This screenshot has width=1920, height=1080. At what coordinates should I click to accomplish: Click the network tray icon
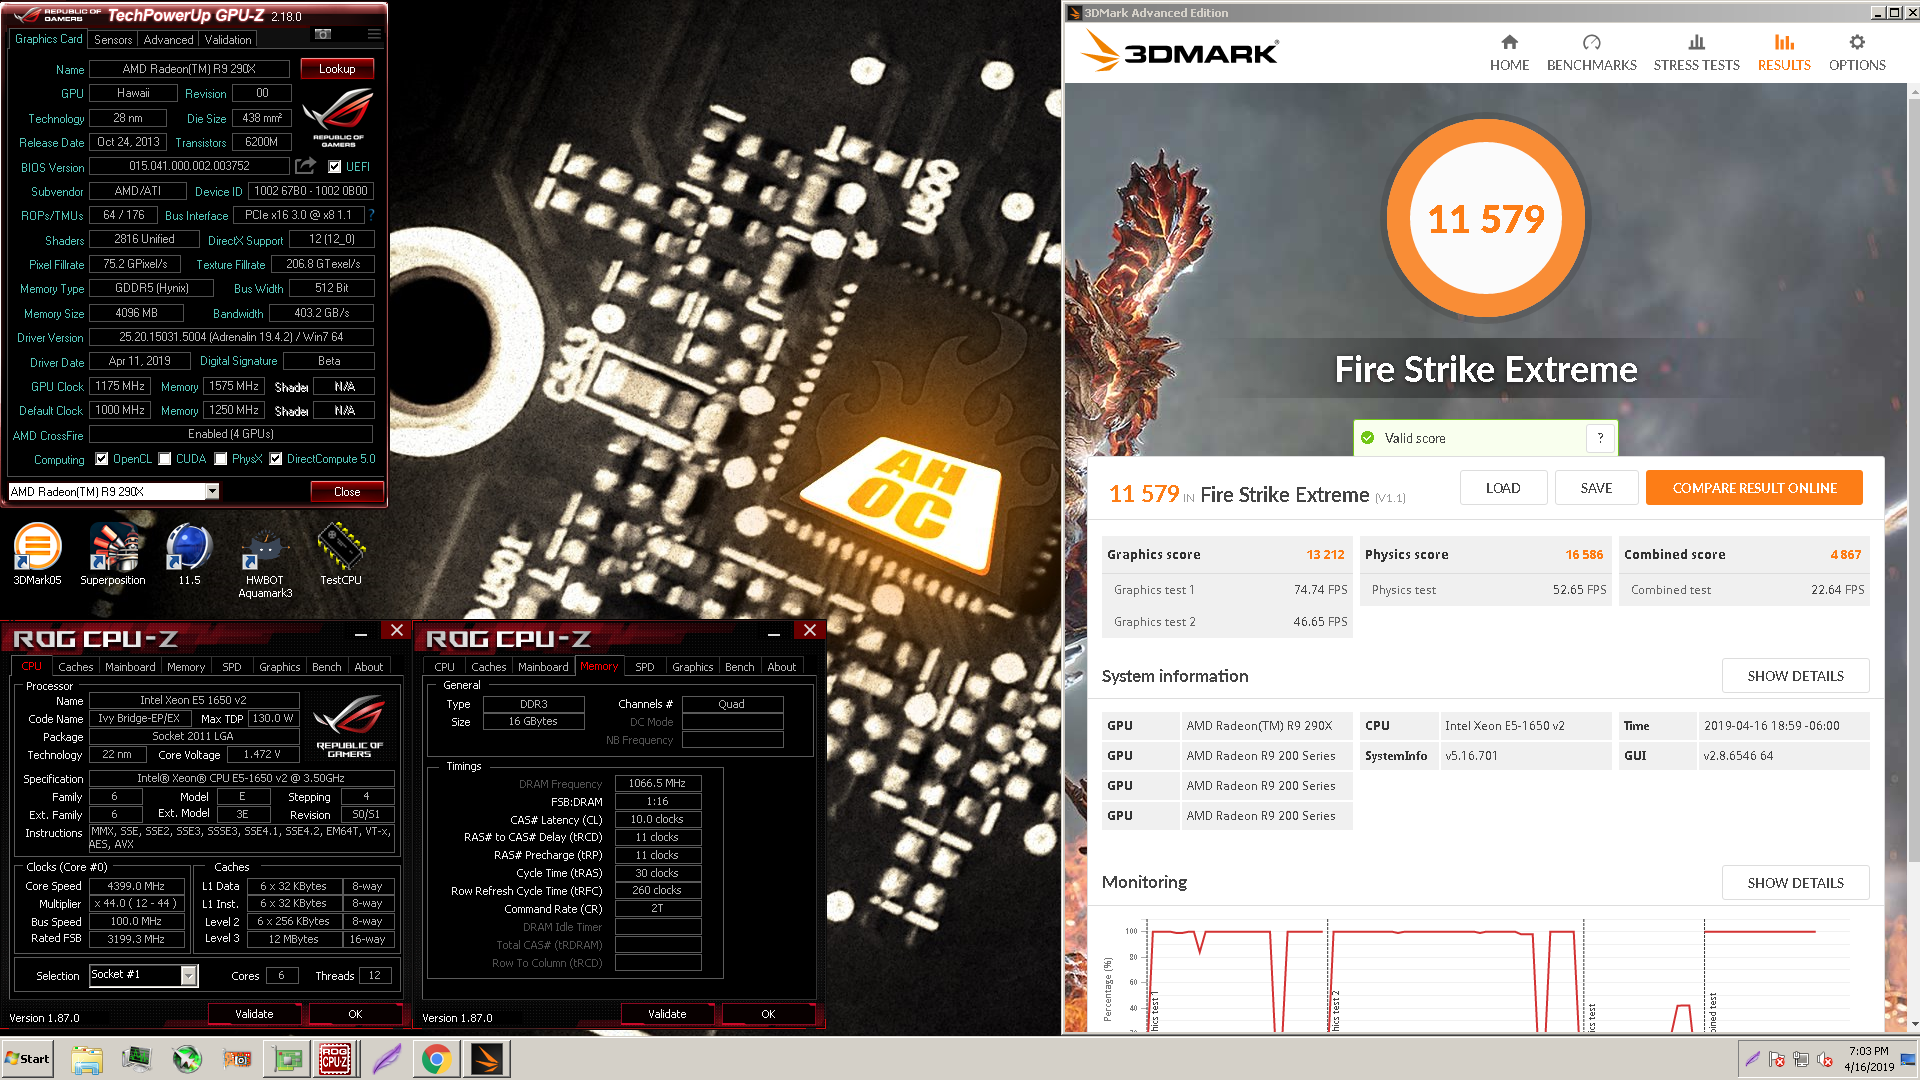tap(1801, 1059)
